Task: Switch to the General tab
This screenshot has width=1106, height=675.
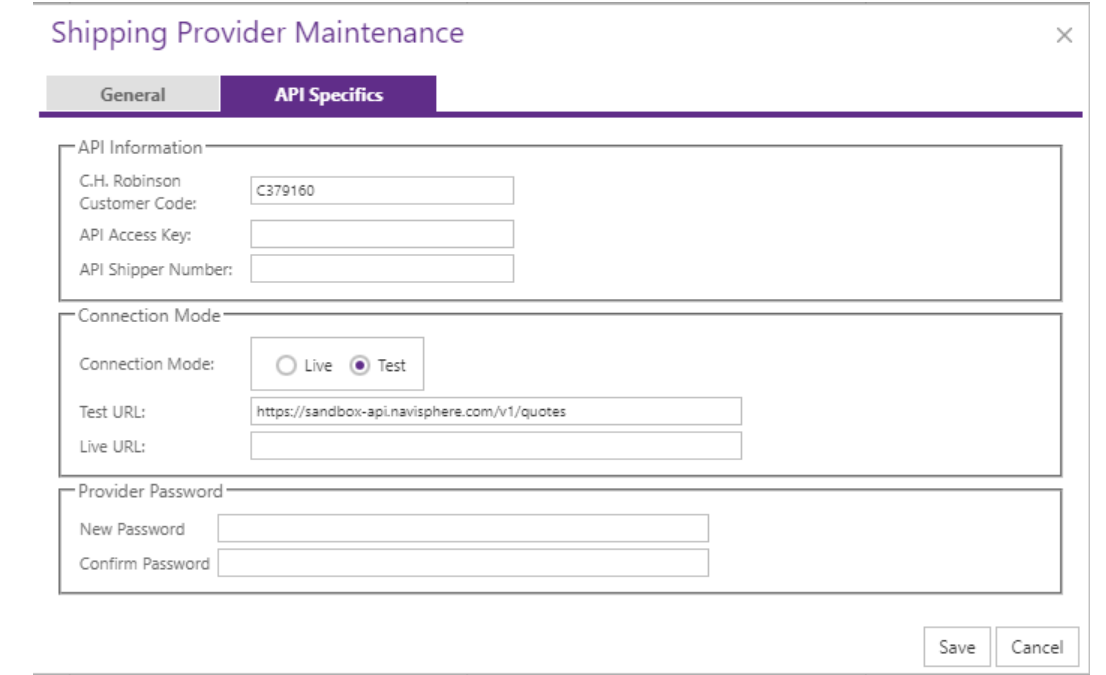Action: pos(132,95)
